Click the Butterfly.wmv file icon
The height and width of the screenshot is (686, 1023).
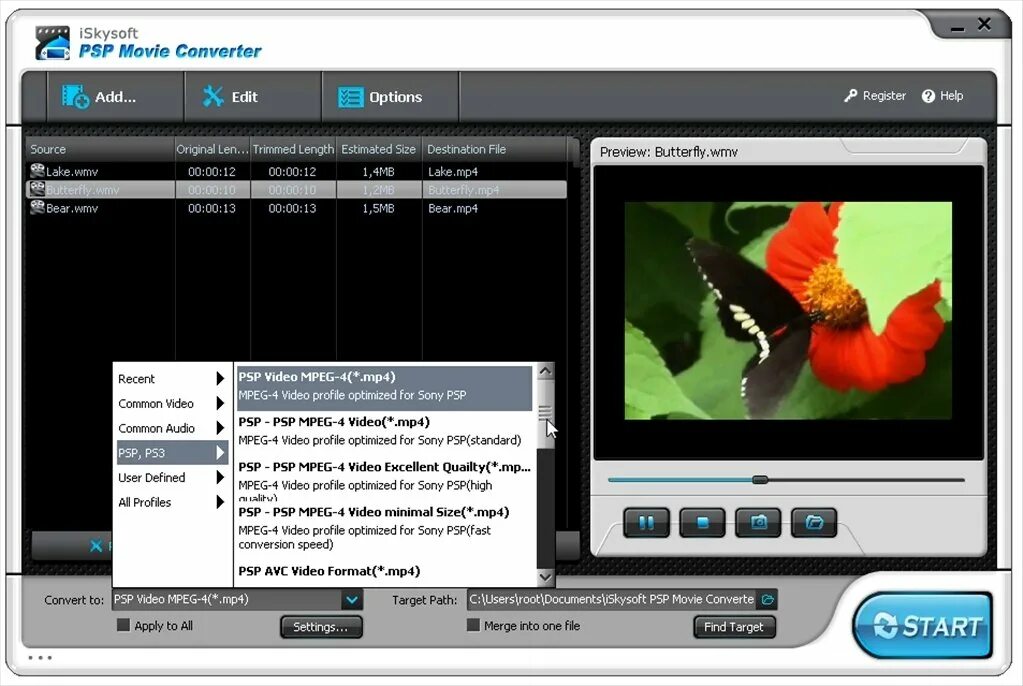pos(37,189)
